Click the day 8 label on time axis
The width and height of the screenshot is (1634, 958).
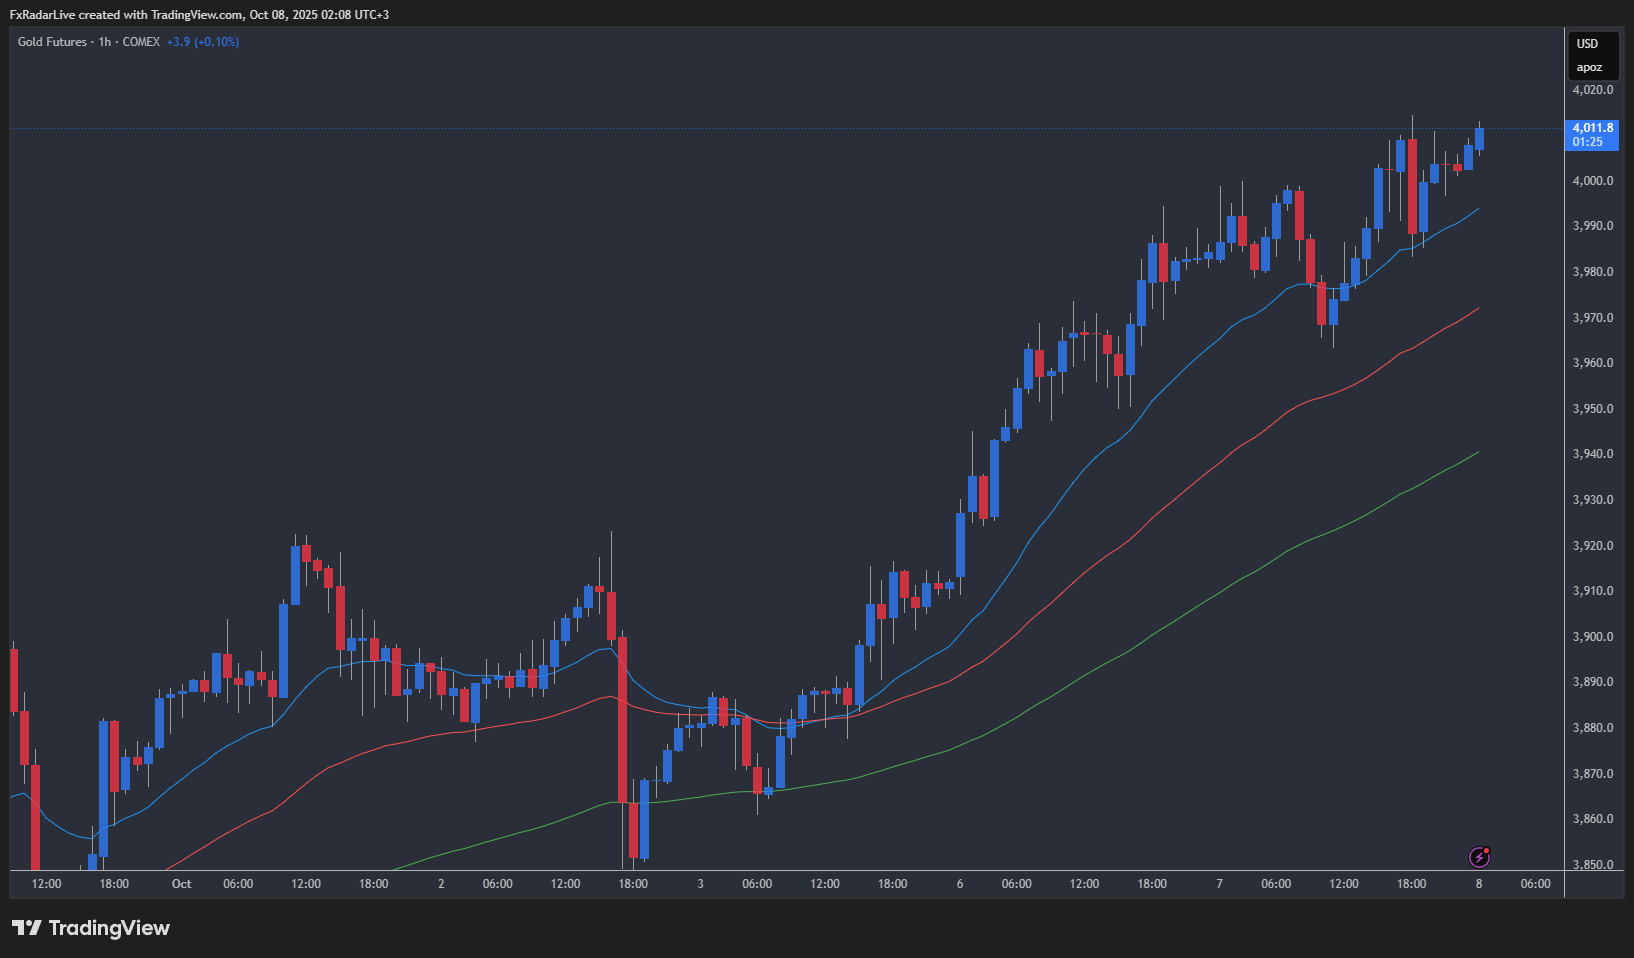[1479, 884]
